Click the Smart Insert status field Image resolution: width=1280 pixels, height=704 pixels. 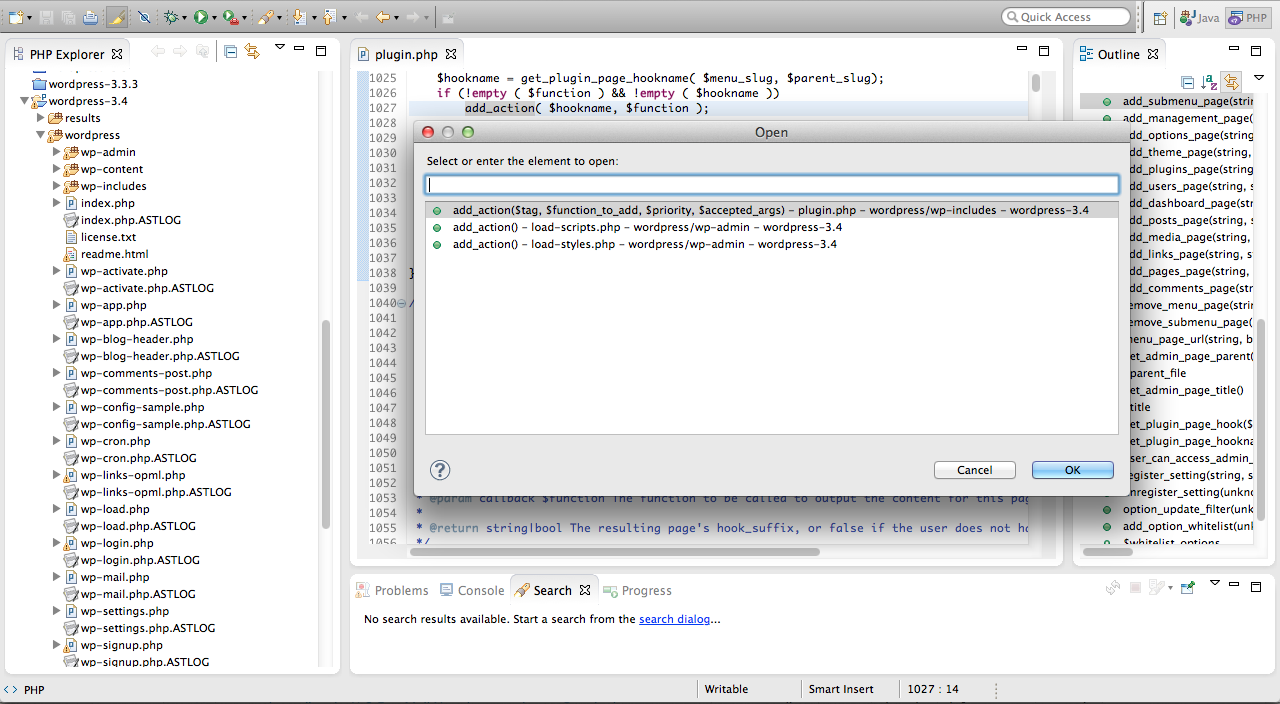click(x=841, y=689)
